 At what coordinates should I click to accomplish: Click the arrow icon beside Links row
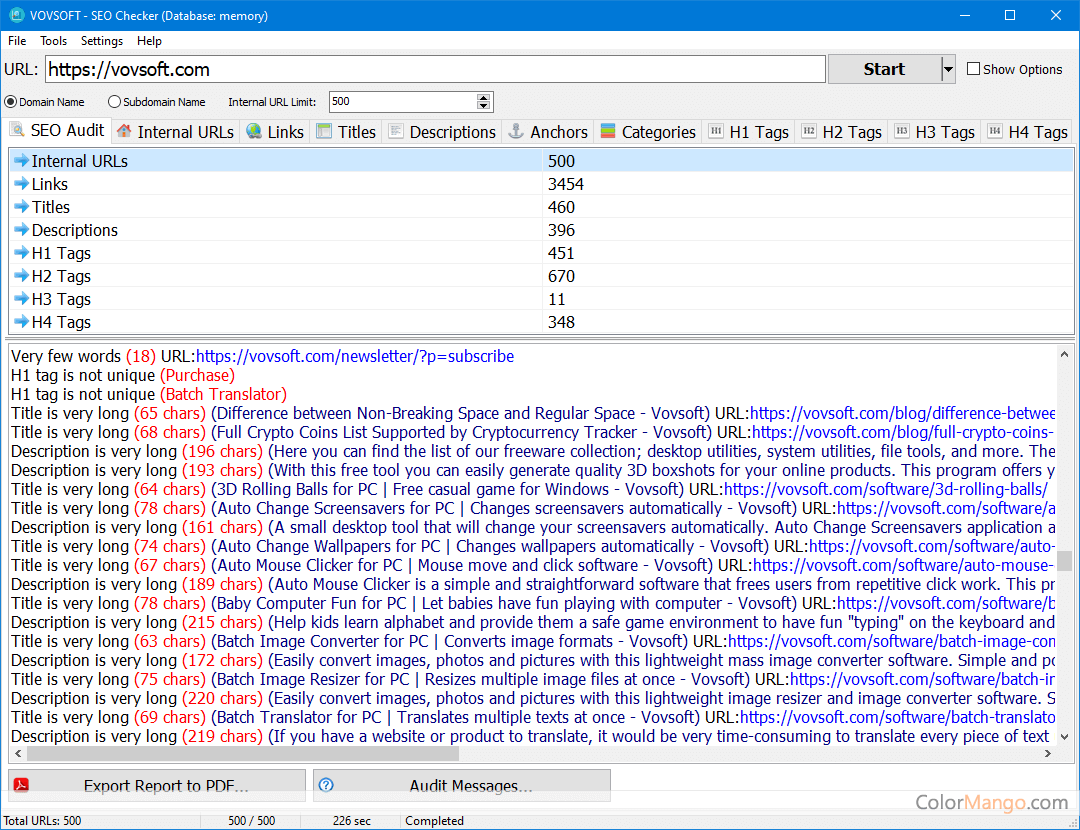click(21, 184)
